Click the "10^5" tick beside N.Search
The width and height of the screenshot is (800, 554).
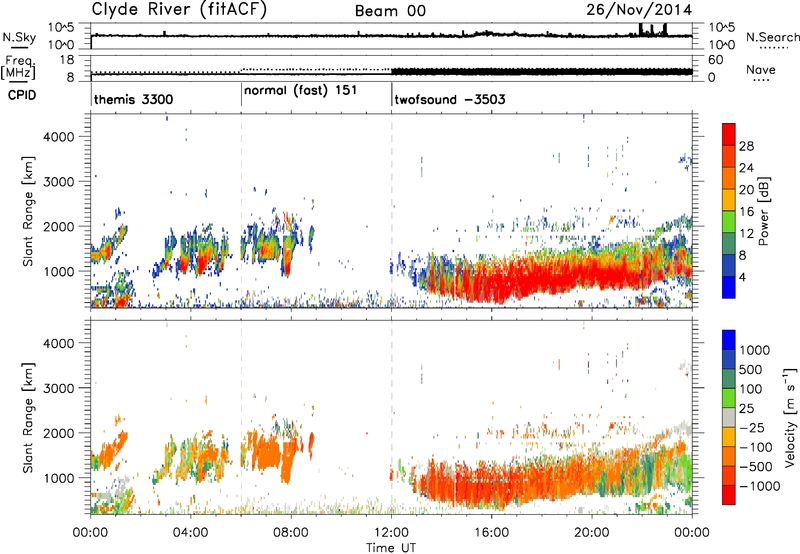point(722,28)
